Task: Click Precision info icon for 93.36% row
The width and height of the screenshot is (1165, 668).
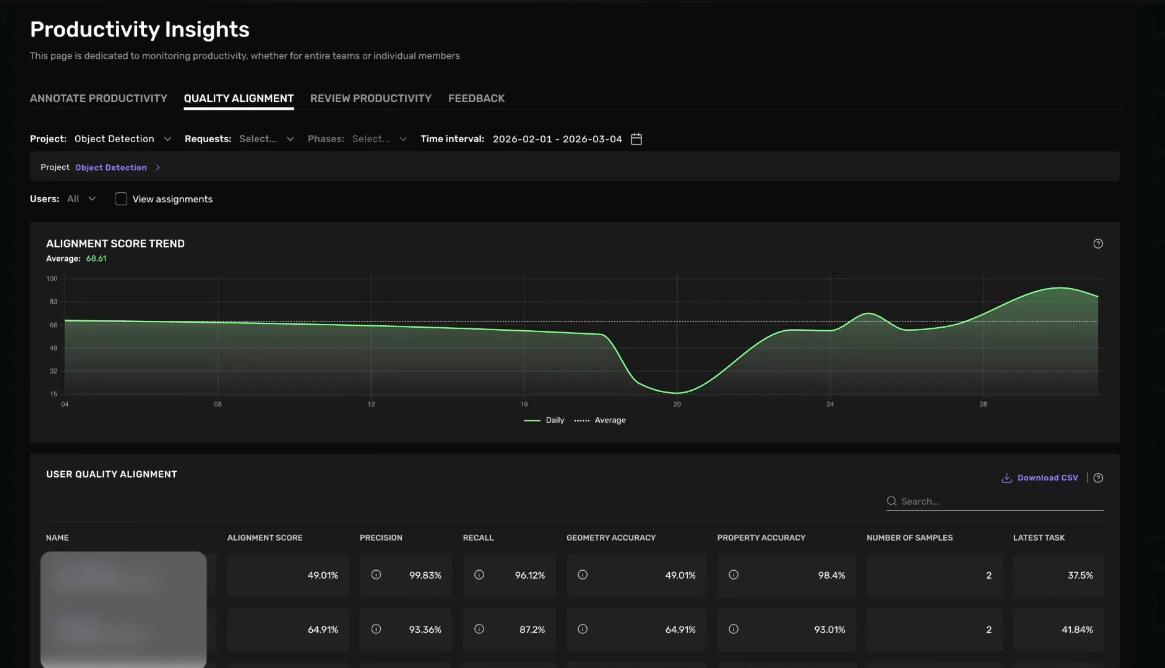Action: [376, 629]
